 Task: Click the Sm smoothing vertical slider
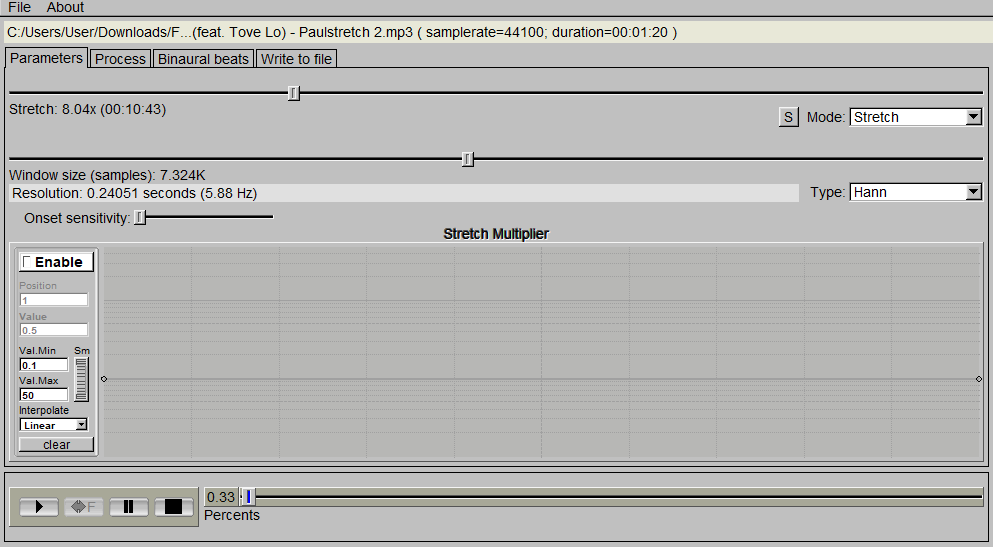tap(81, 379)
